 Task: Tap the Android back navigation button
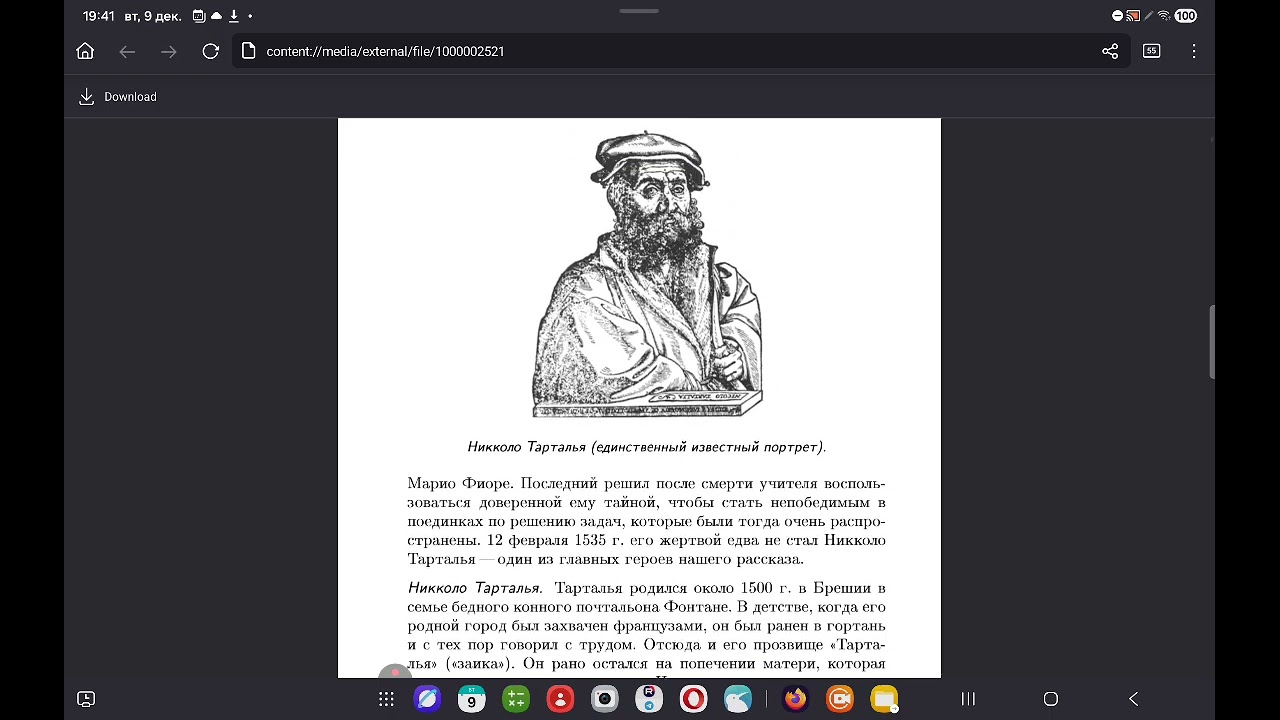point(1133,699)
